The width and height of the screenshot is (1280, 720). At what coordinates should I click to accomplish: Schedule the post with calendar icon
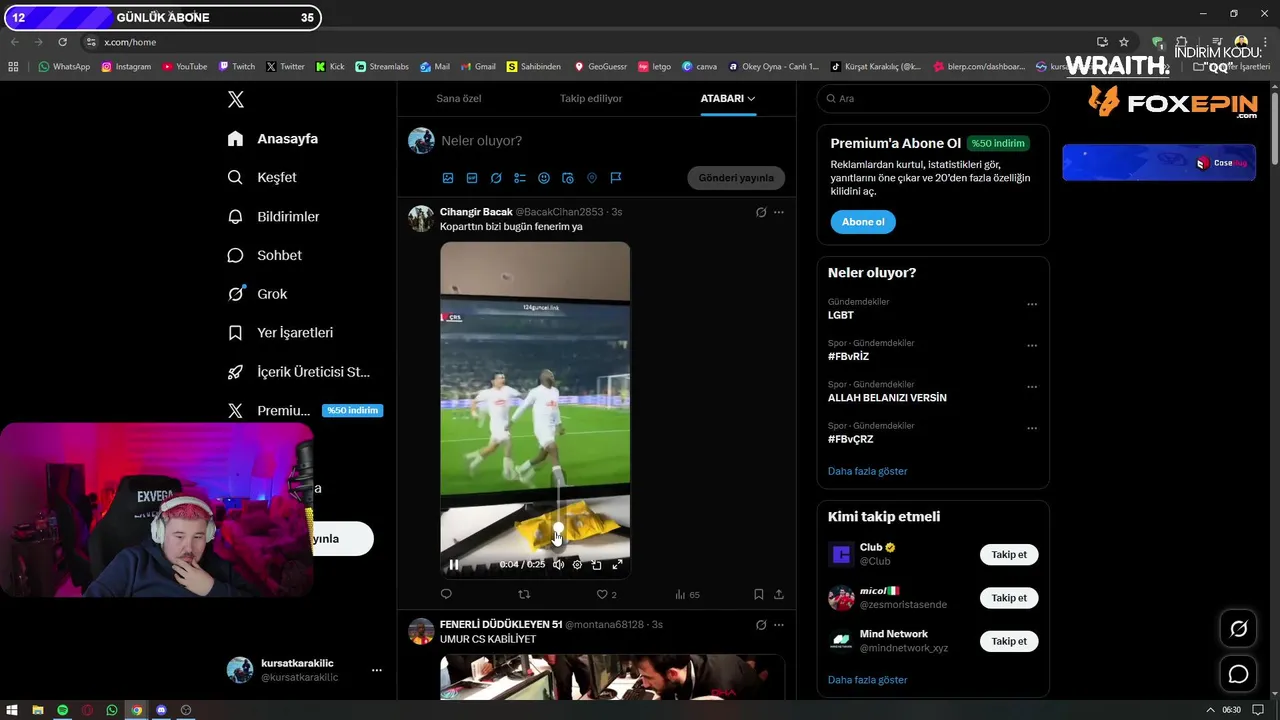(x=568, y=178)
